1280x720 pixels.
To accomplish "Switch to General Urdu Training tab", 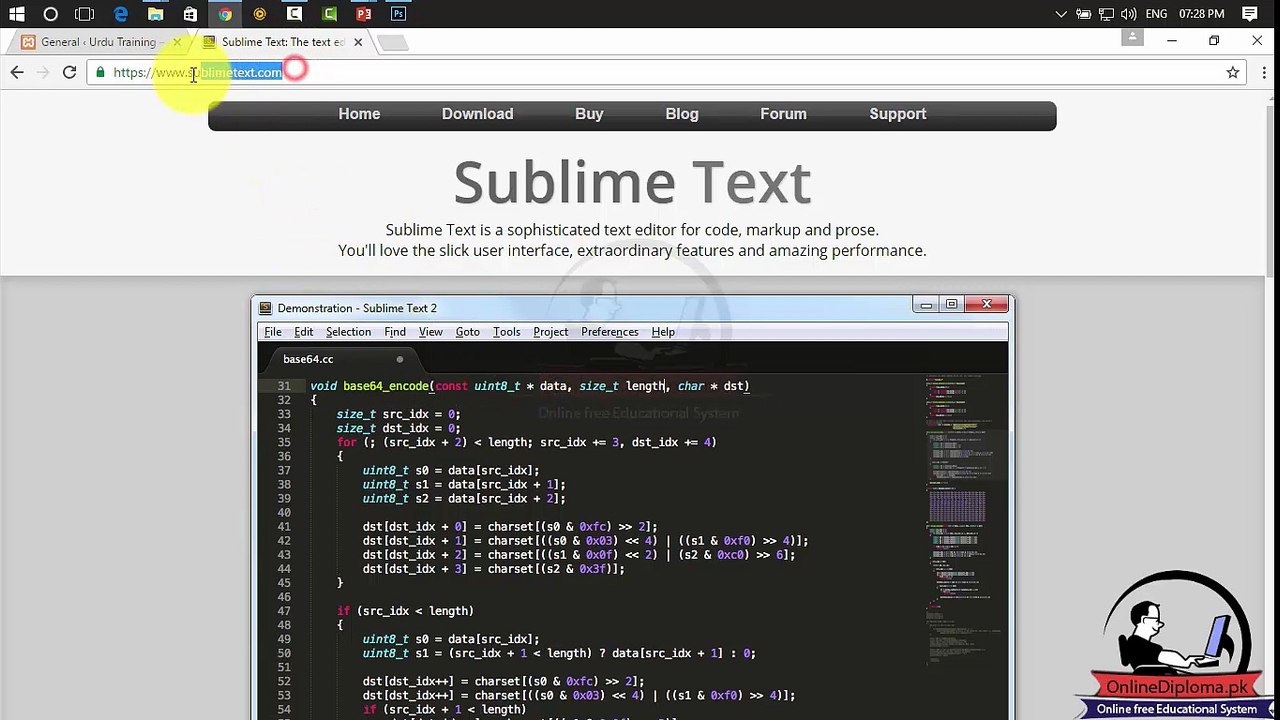I will (98, 42).
